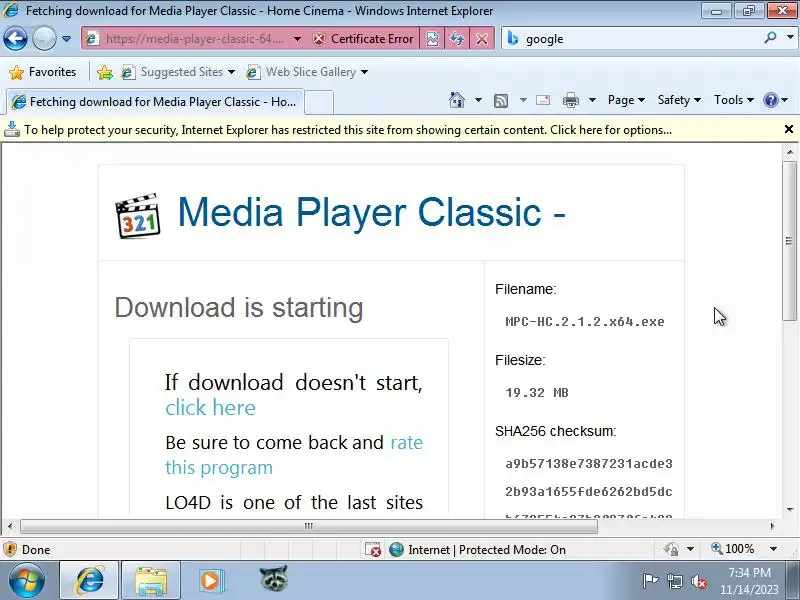
Task: Click the filename MPC-HC.2.1.2.x64.exe text
Action: point(585,321)
